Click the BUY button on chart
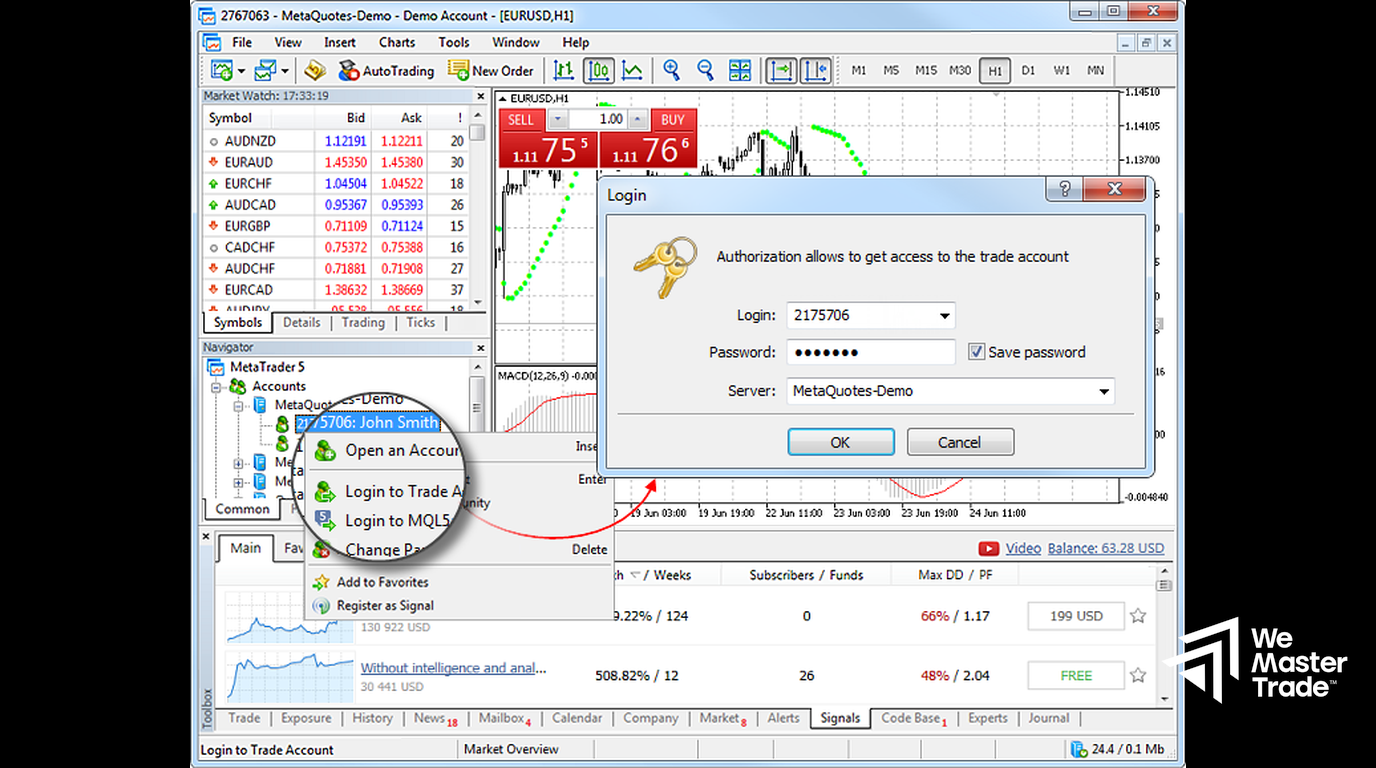The height and width of the screenshot is (768, 1376). coord(673,120)
